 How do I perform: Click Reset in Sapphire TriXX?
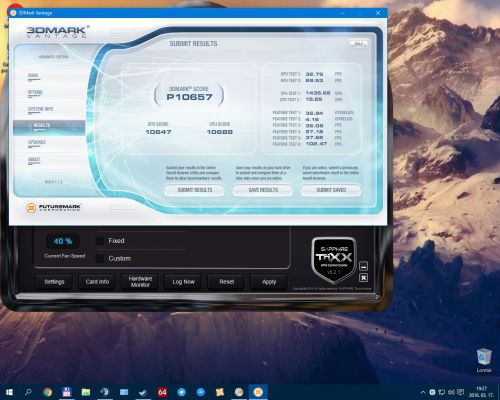click(226, 282)
